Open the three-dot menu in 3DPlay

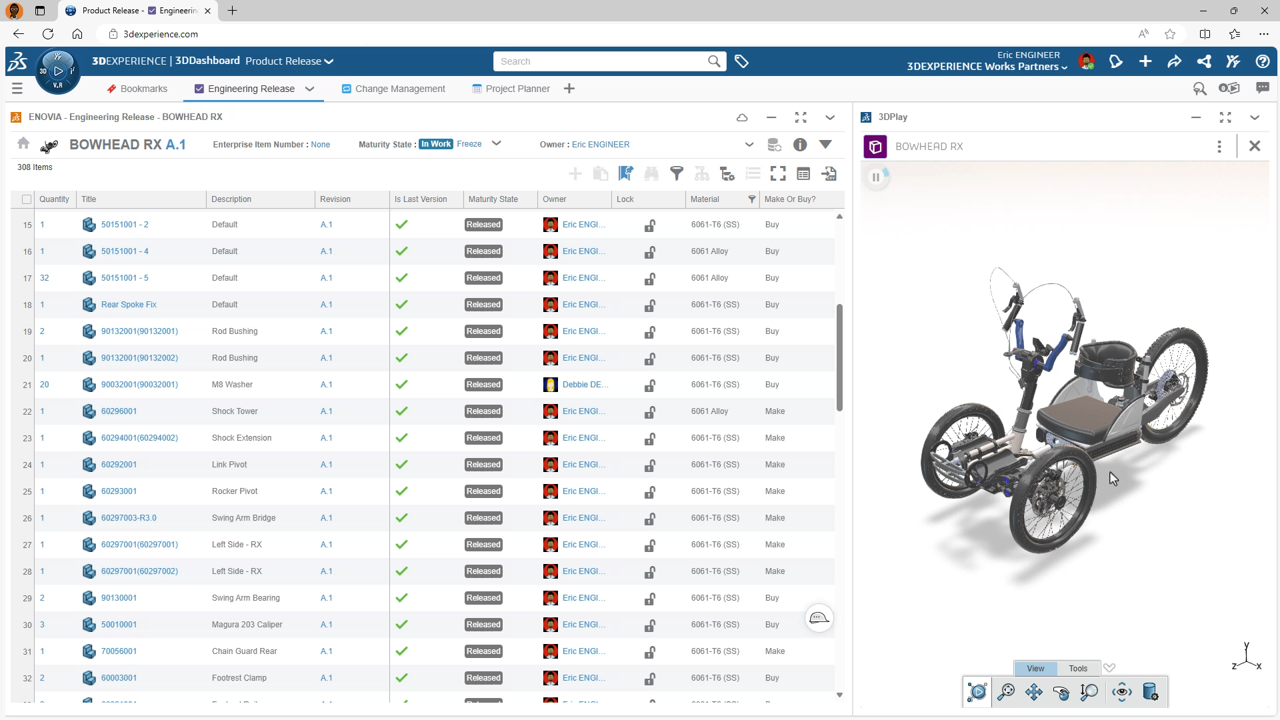pyautogui.click(x=1219, y=146)
